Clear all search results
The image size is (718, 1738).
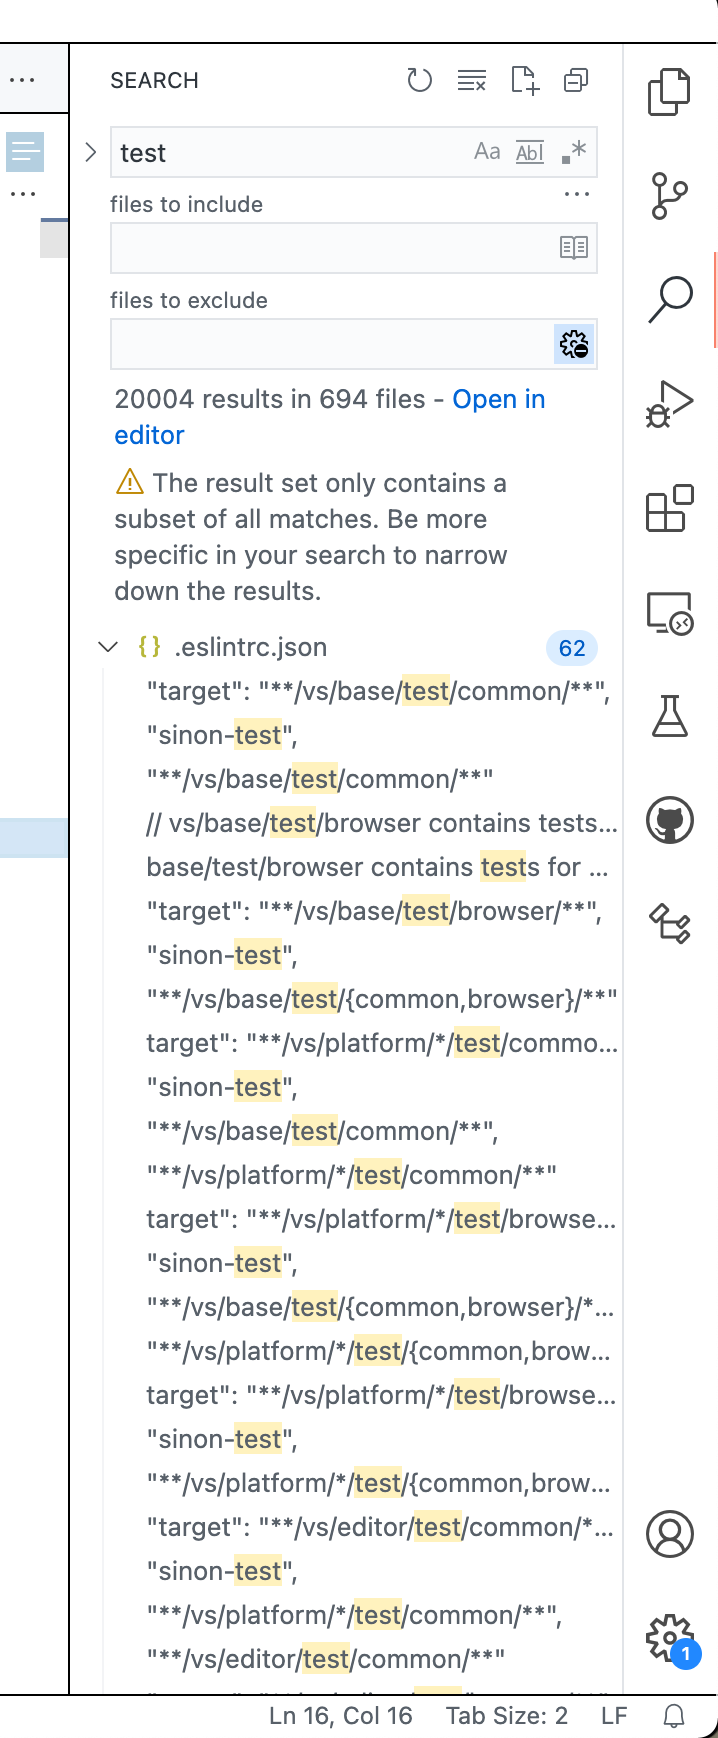[x=471, y=80]
